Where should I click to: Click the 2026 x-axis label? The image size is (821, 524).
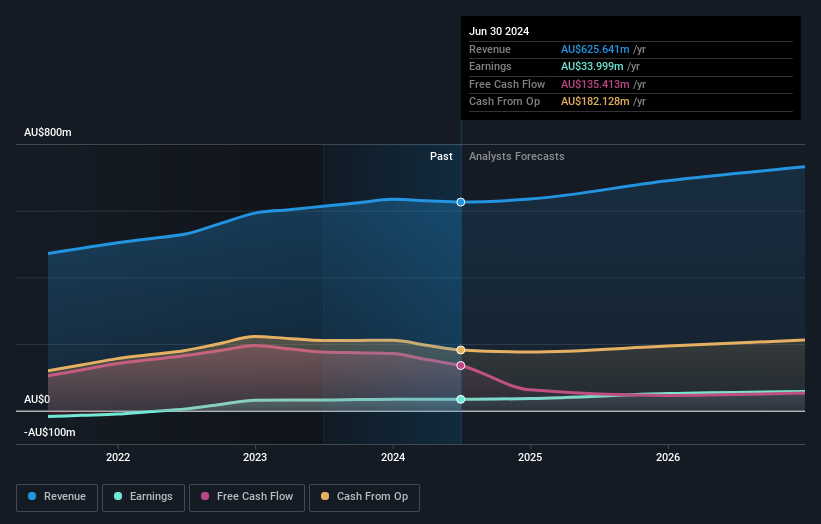[668, 457]
